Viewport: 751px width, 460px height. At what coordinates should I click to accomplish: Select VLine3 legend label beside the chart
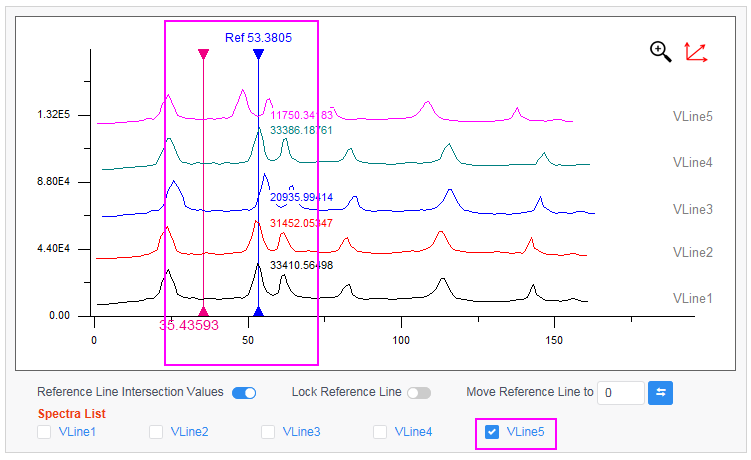pos(692,209)
